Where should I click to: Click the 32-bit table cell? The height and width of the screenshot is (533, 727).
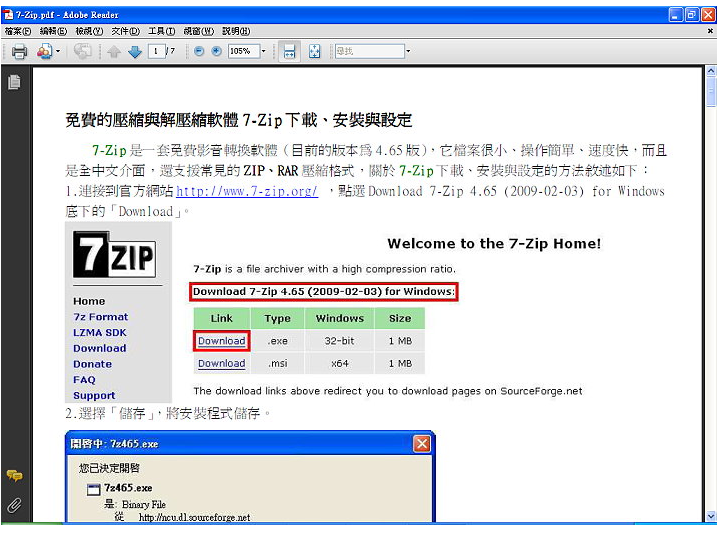point(339,341)
